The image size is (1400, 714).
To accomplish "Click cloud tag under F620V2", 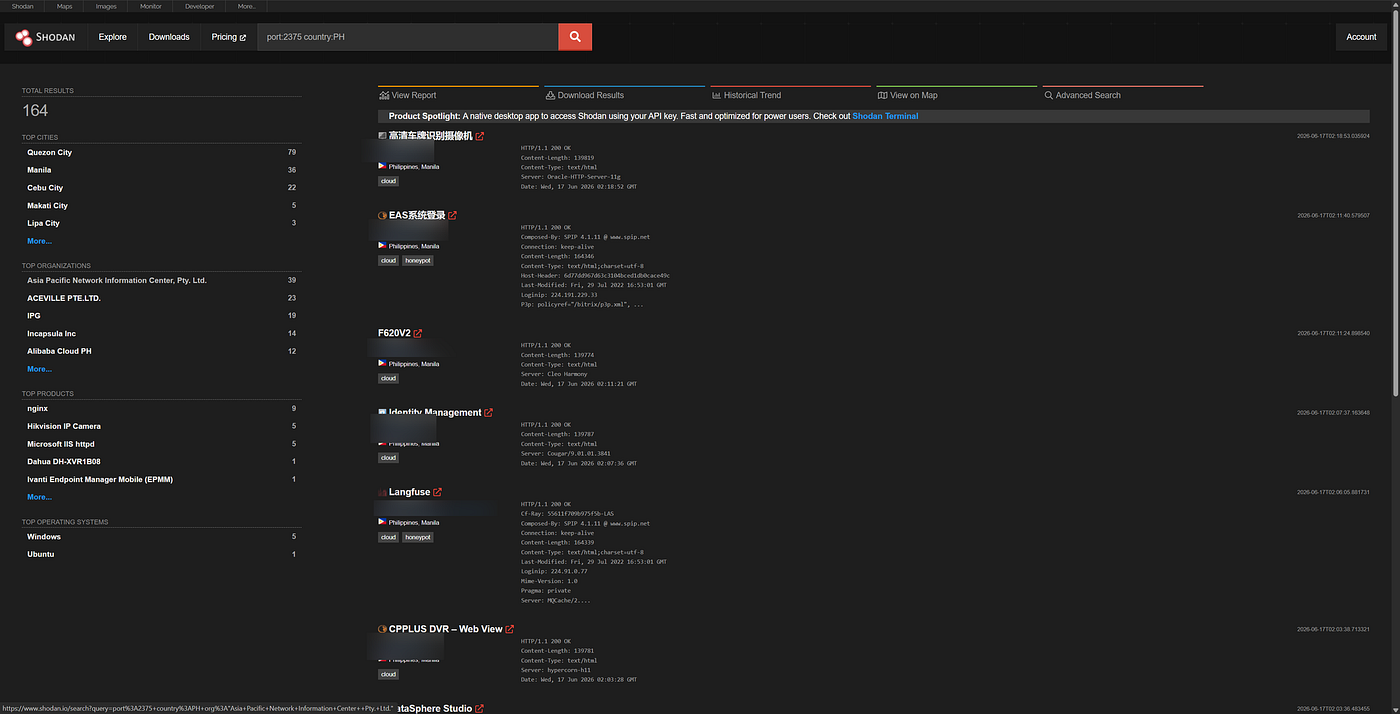I will pyautogui.click(x=388, y=378).
